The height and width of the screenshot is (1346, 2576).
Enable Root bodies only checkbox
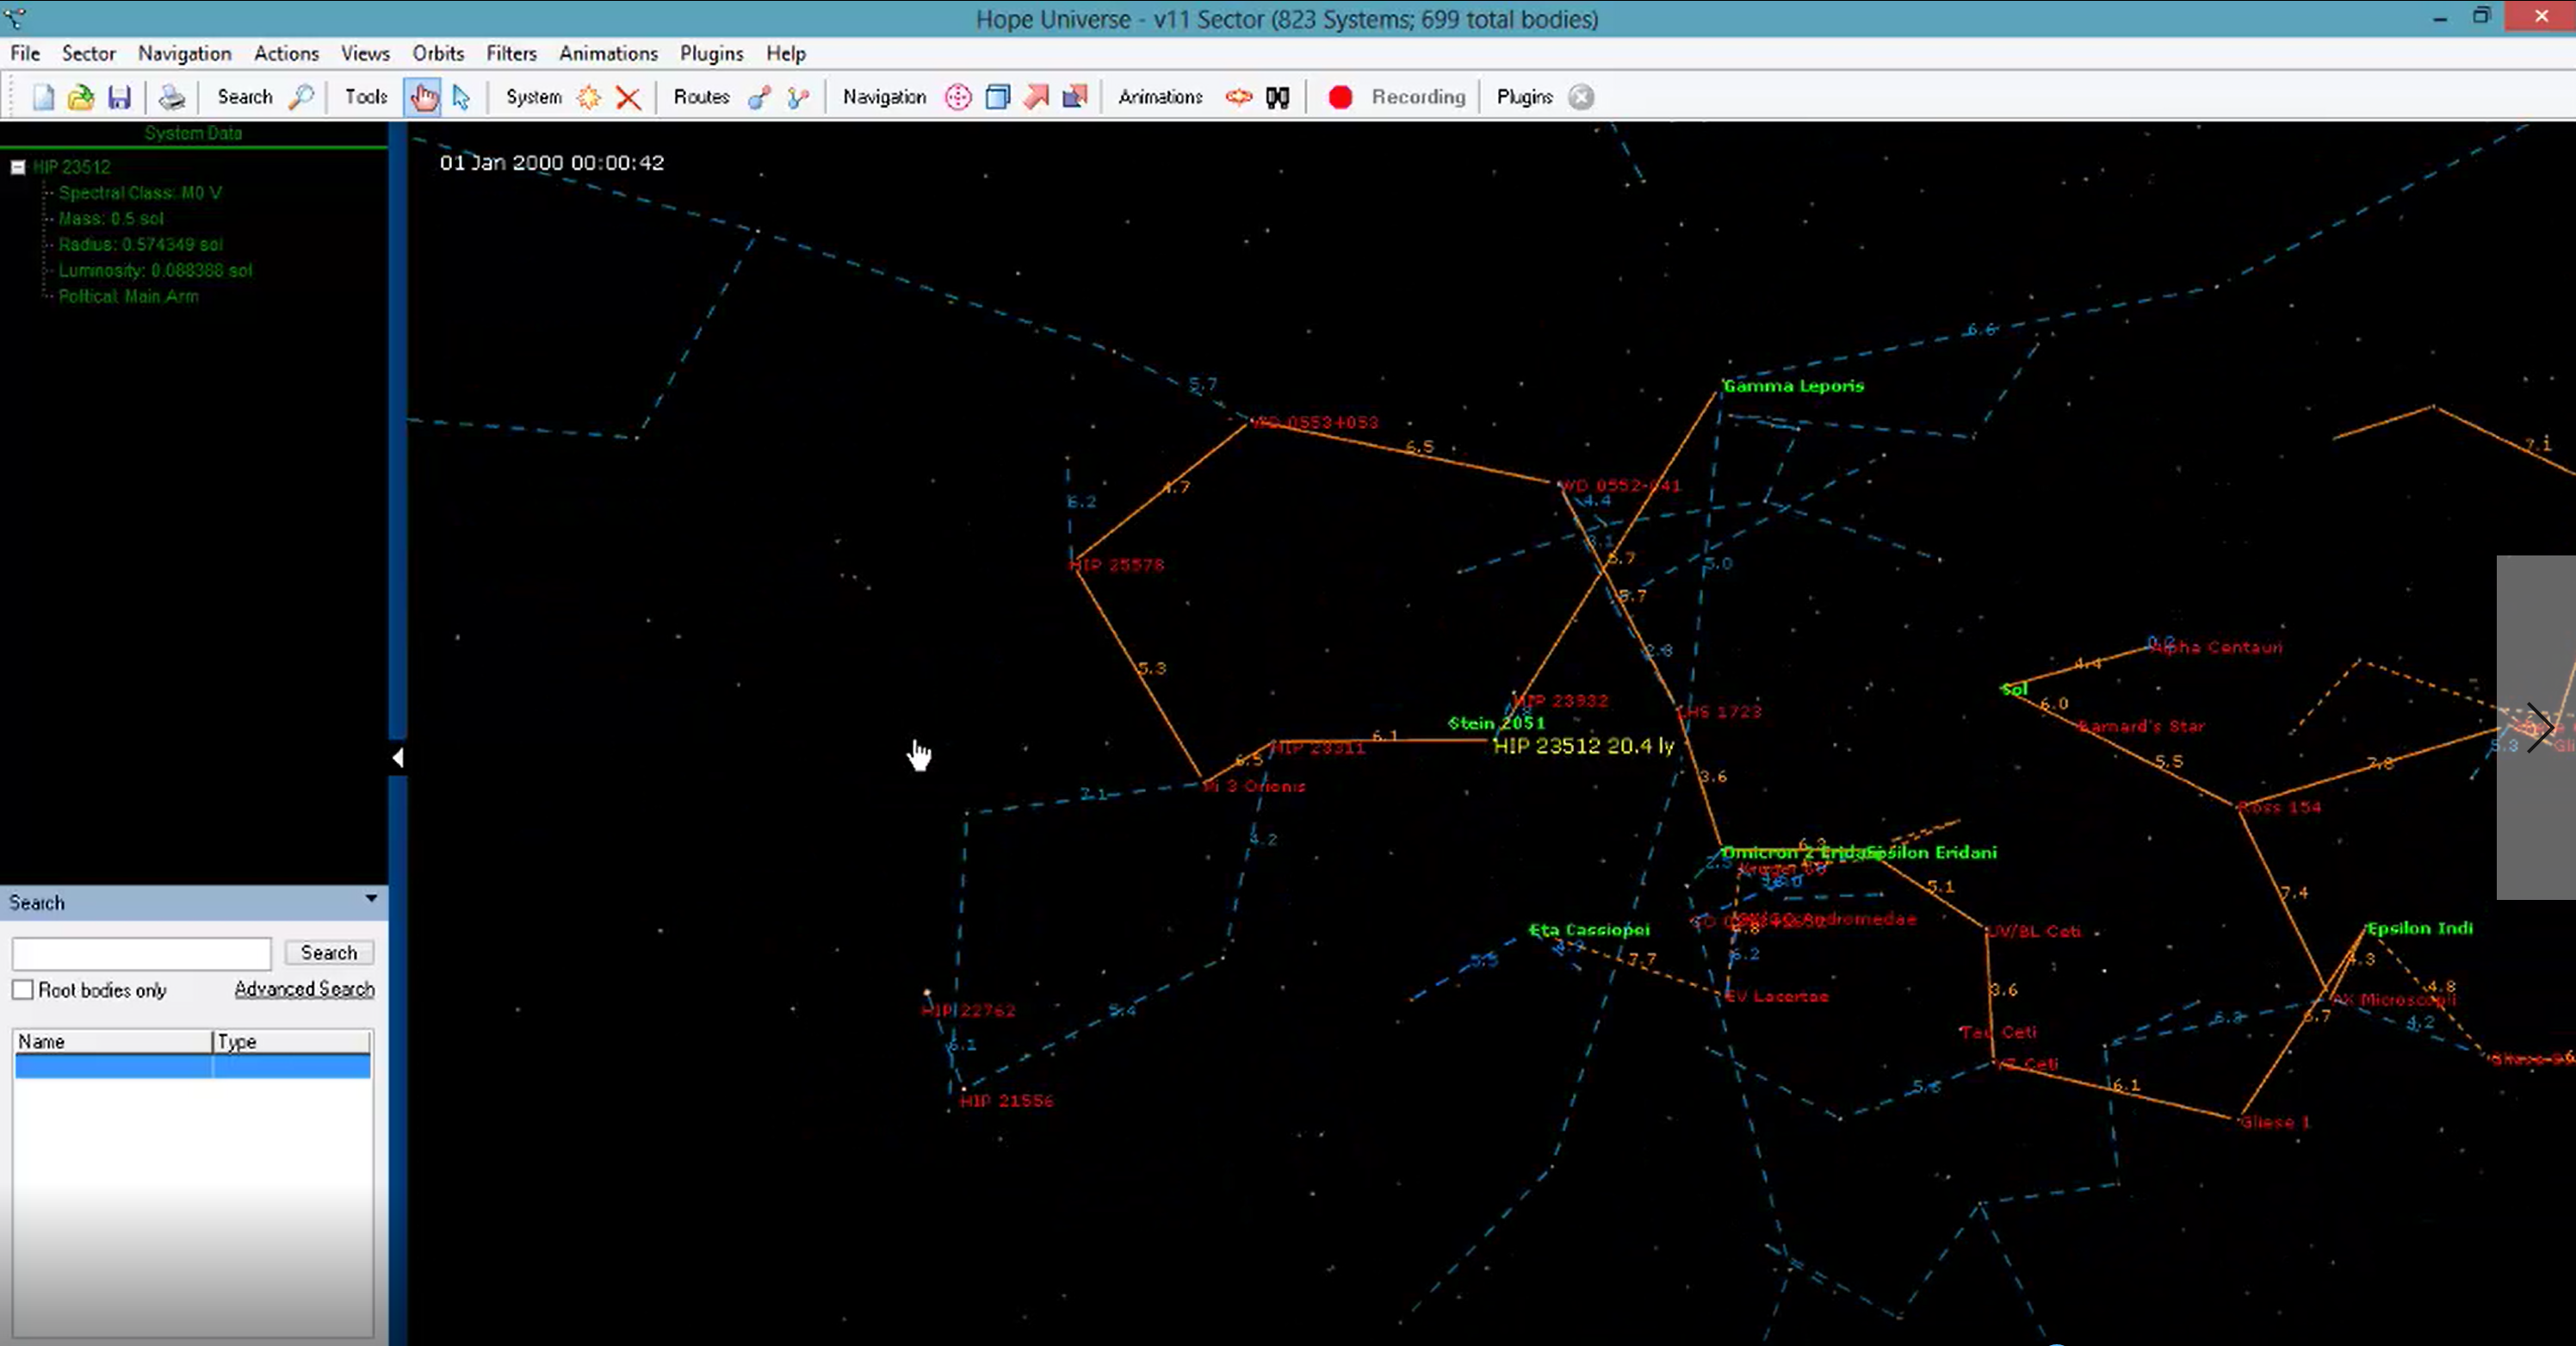23,990
